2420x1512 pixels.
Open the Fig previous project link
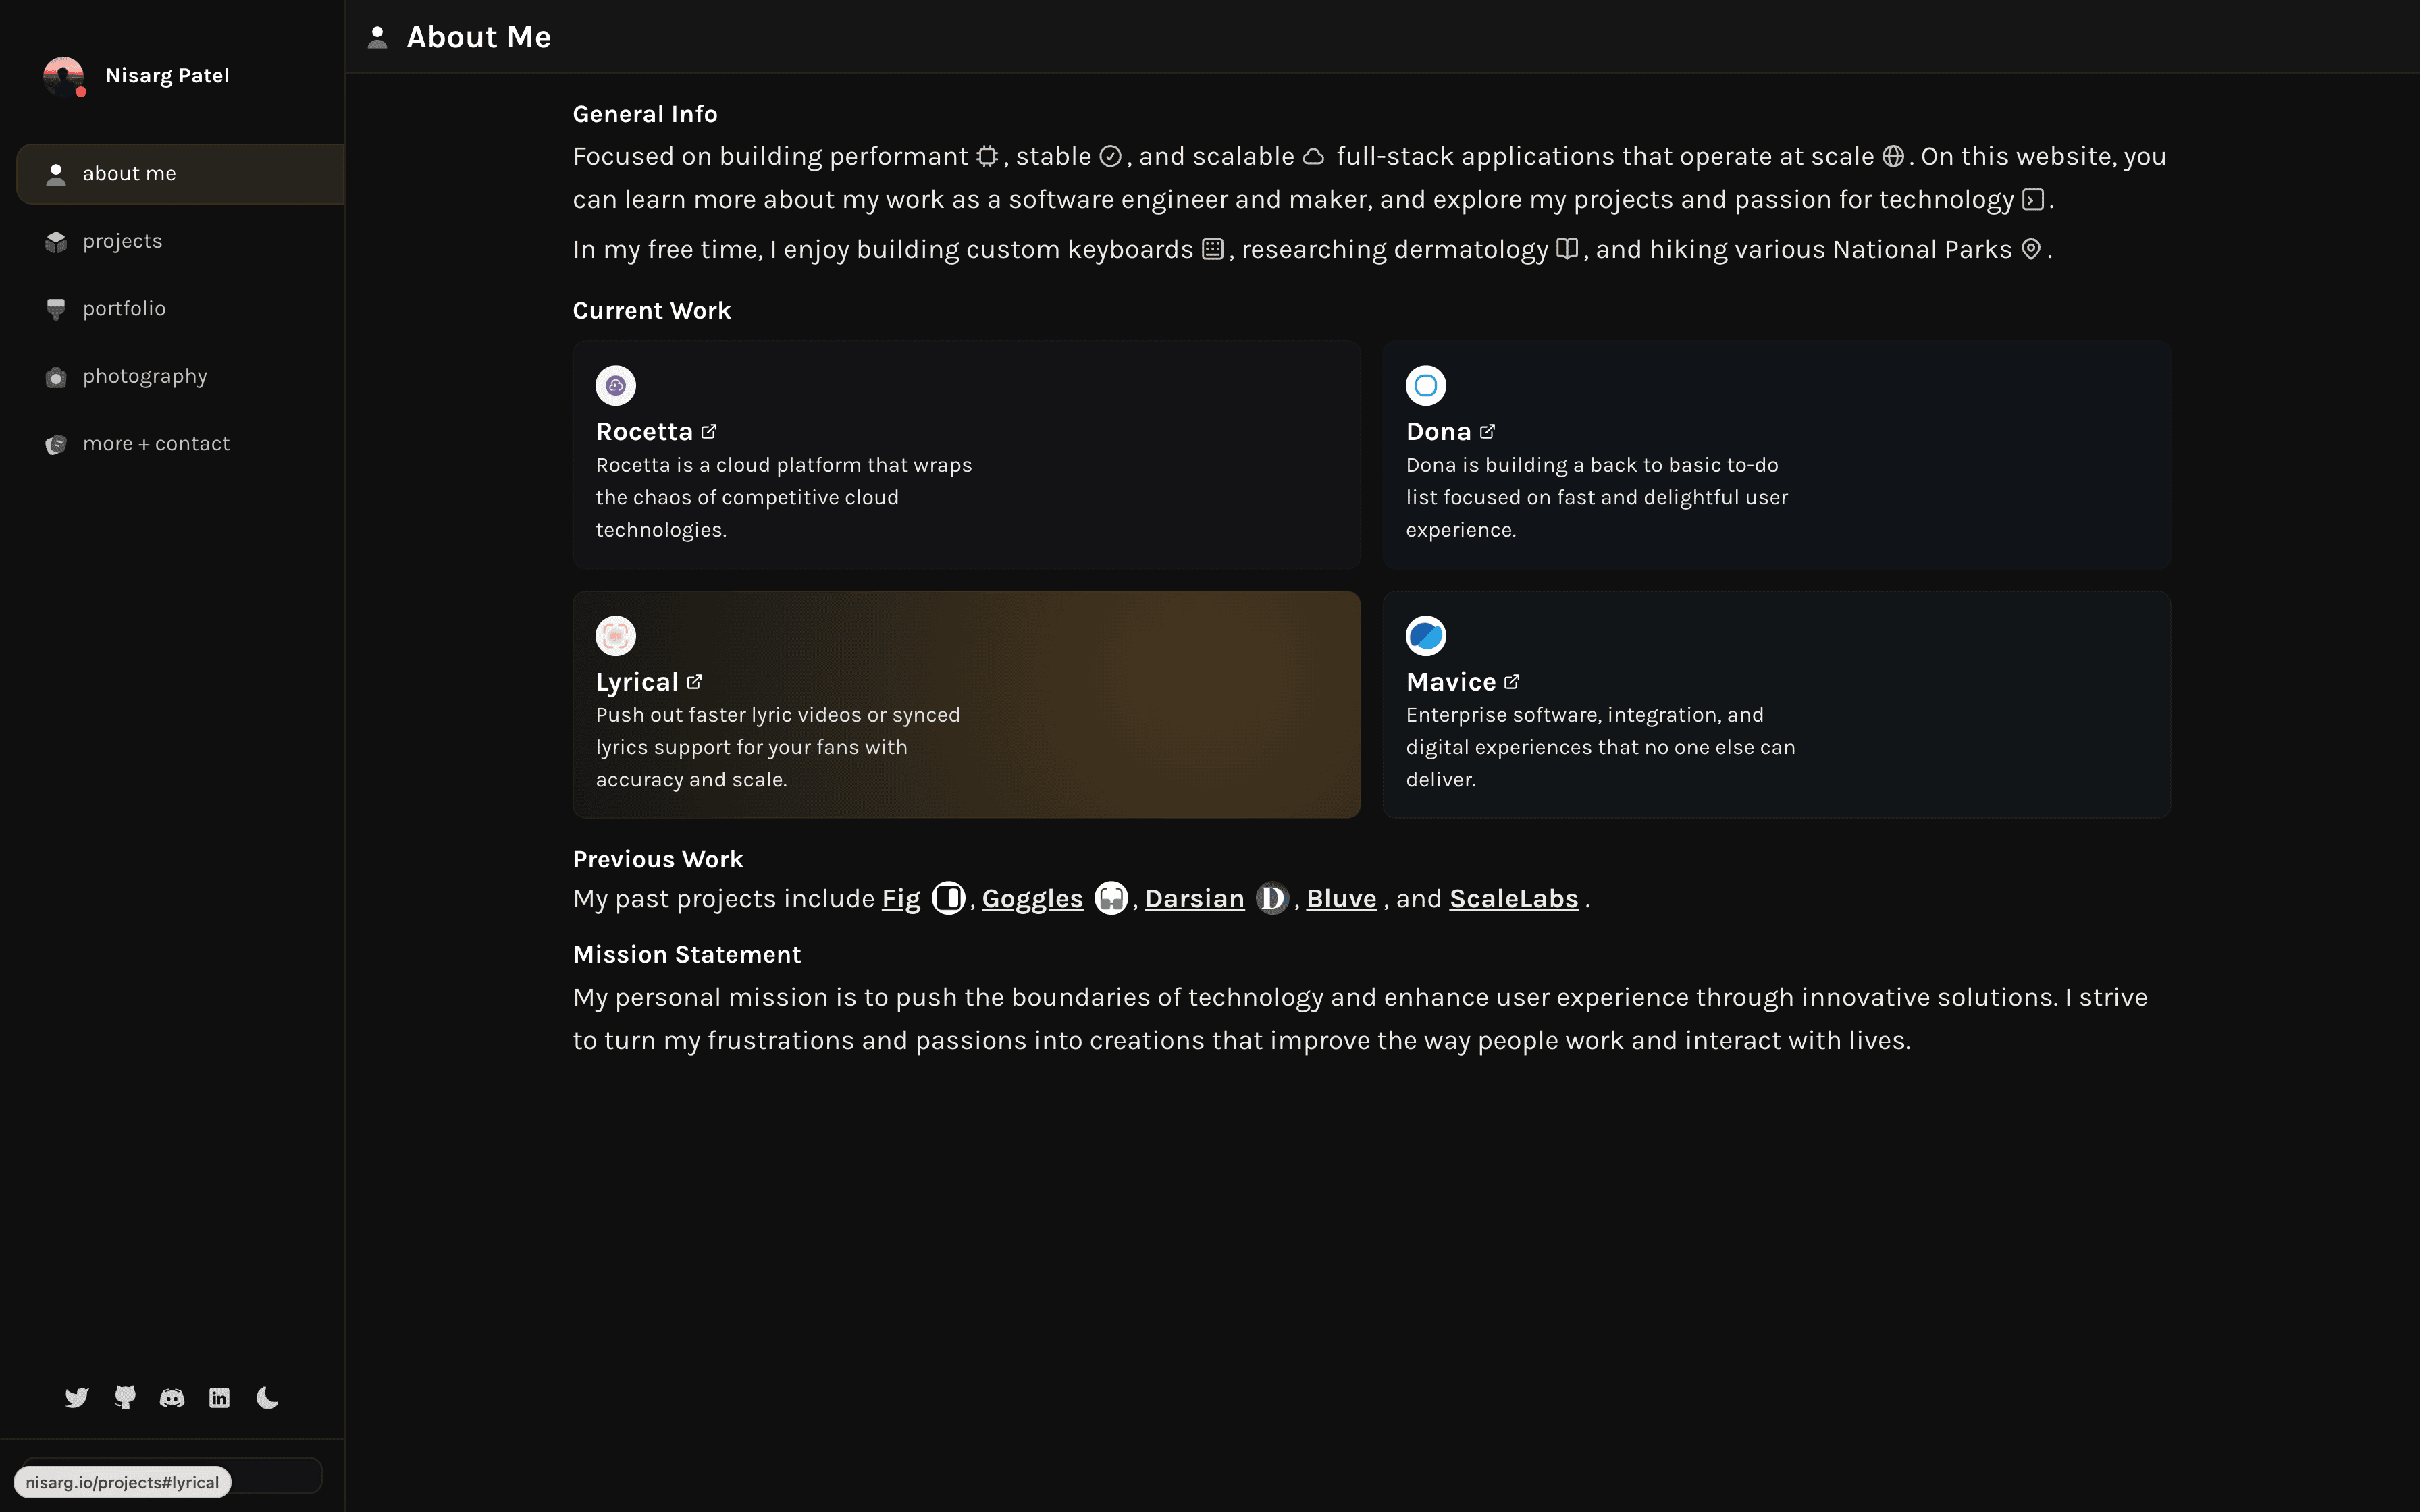point(901,899)
